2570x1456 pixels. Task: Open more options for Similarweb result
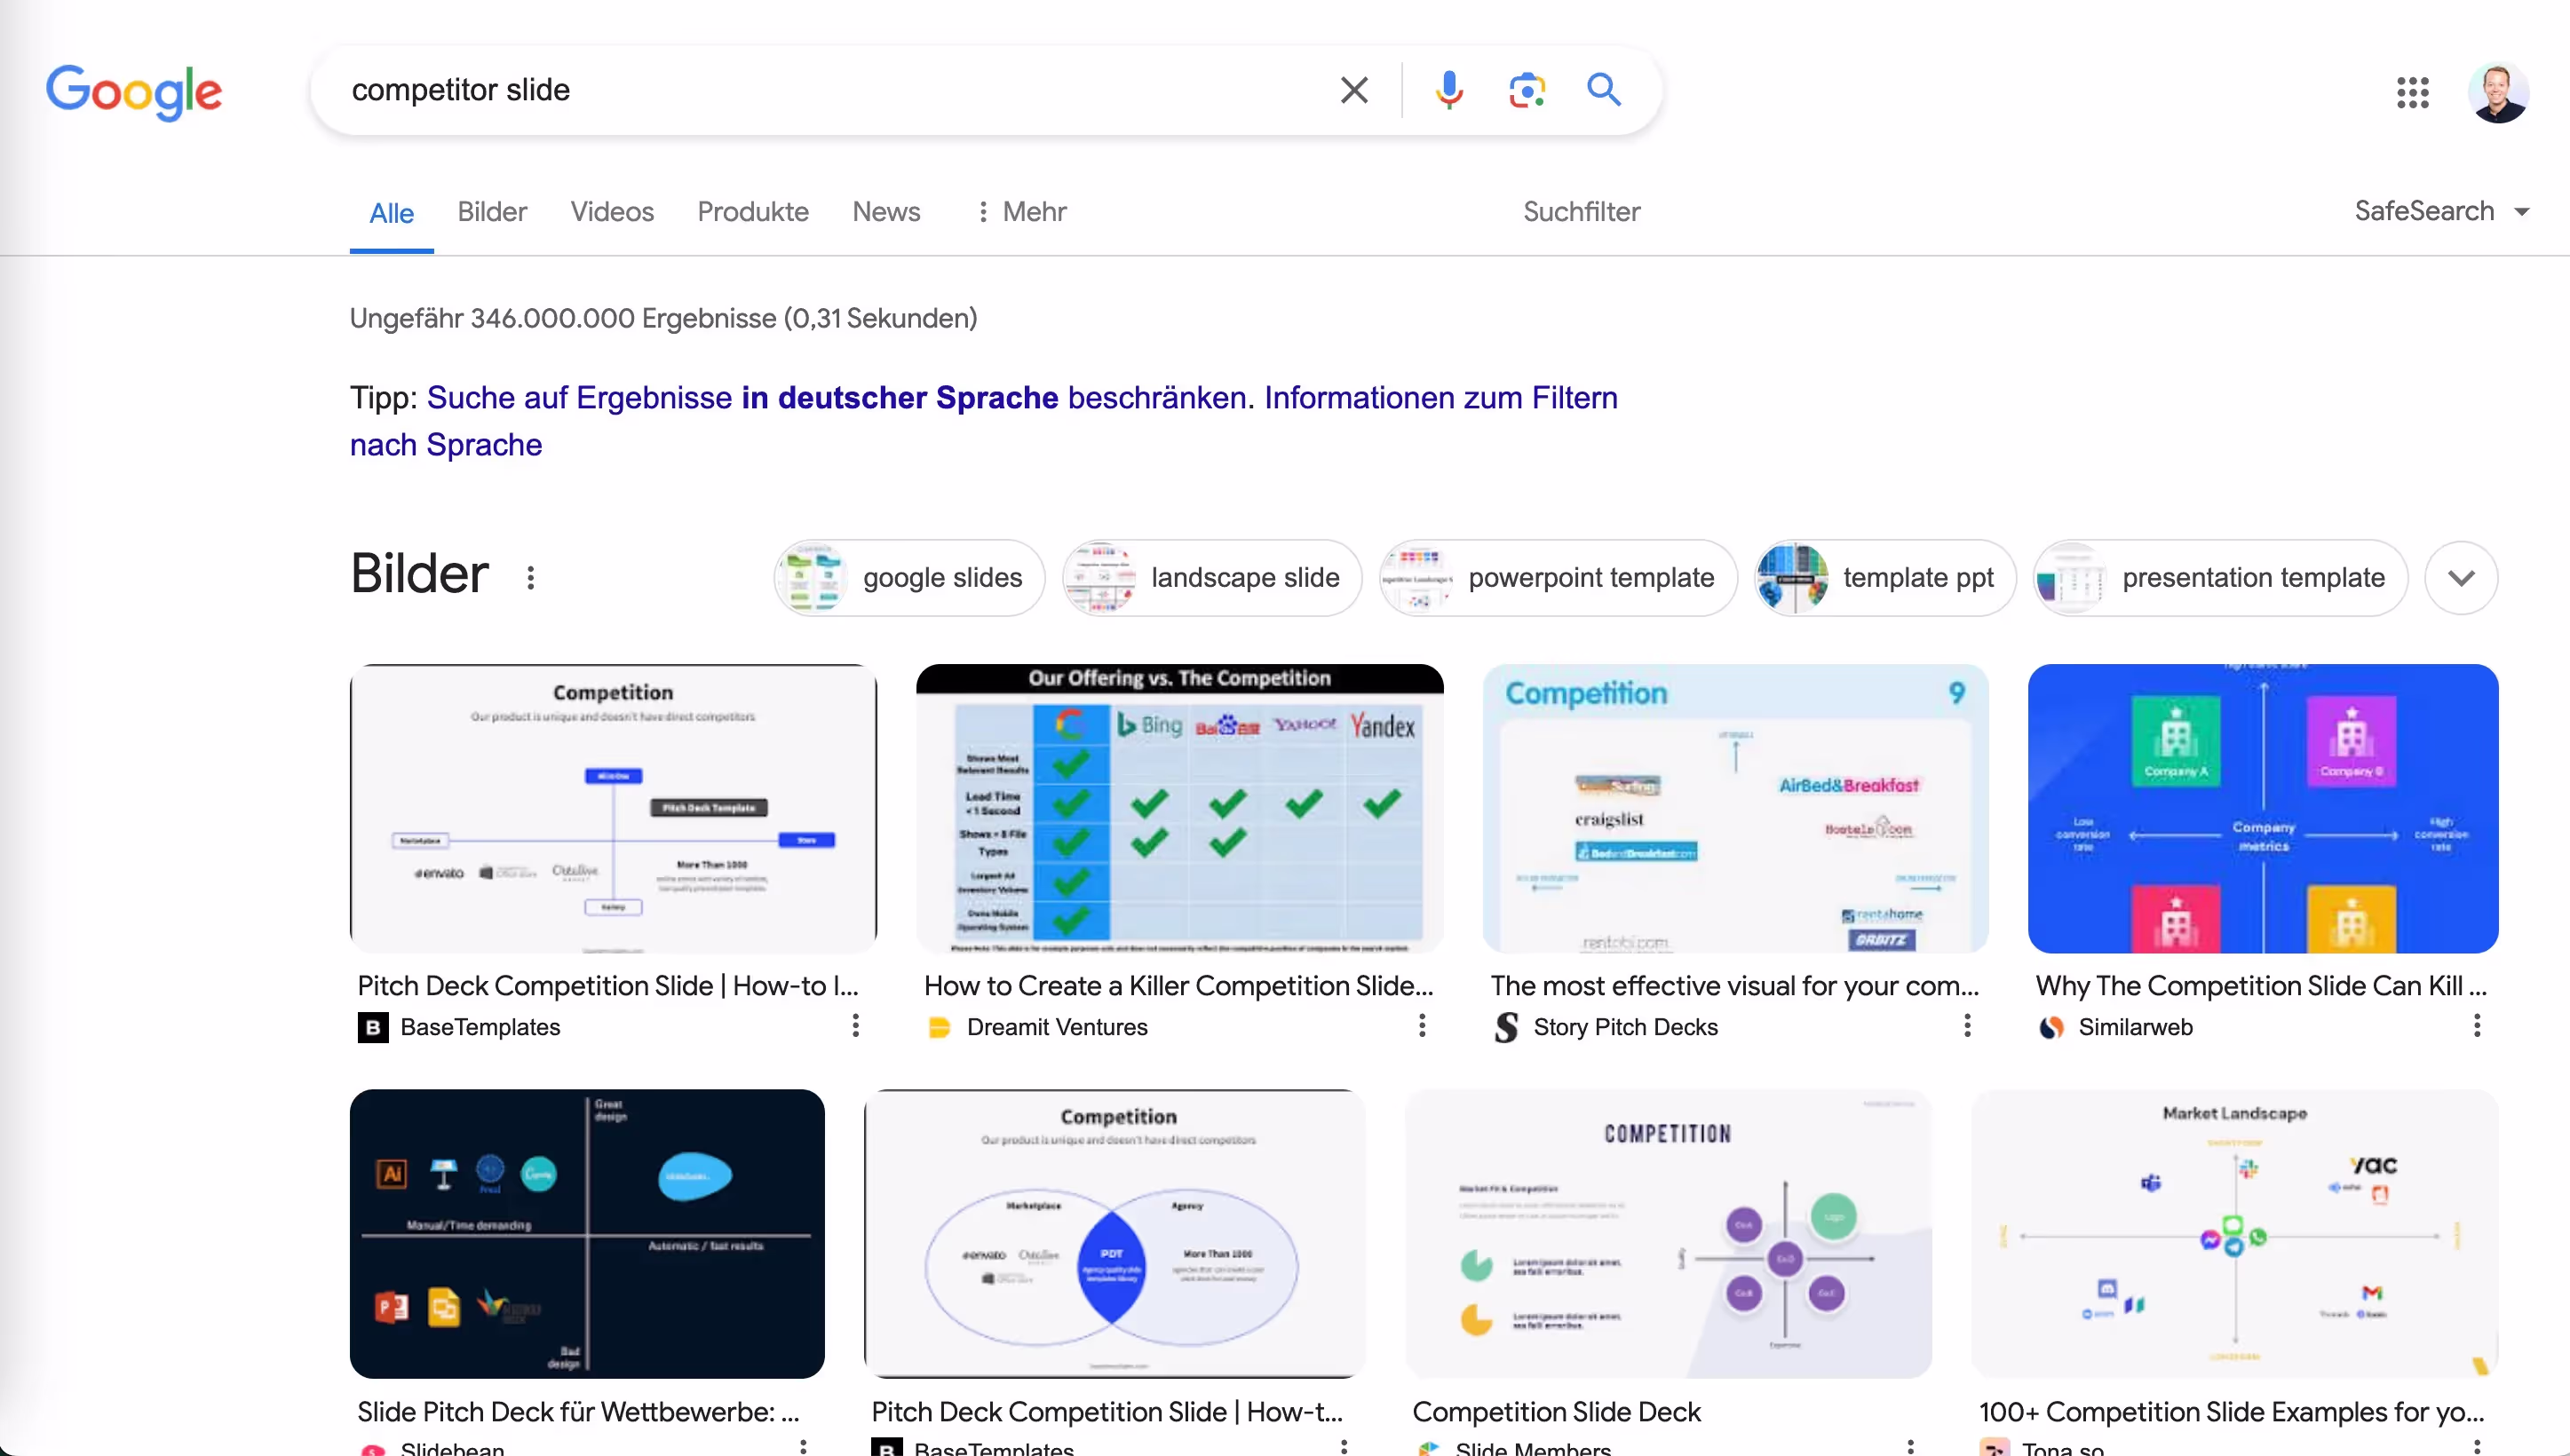pos(2477,1026)
